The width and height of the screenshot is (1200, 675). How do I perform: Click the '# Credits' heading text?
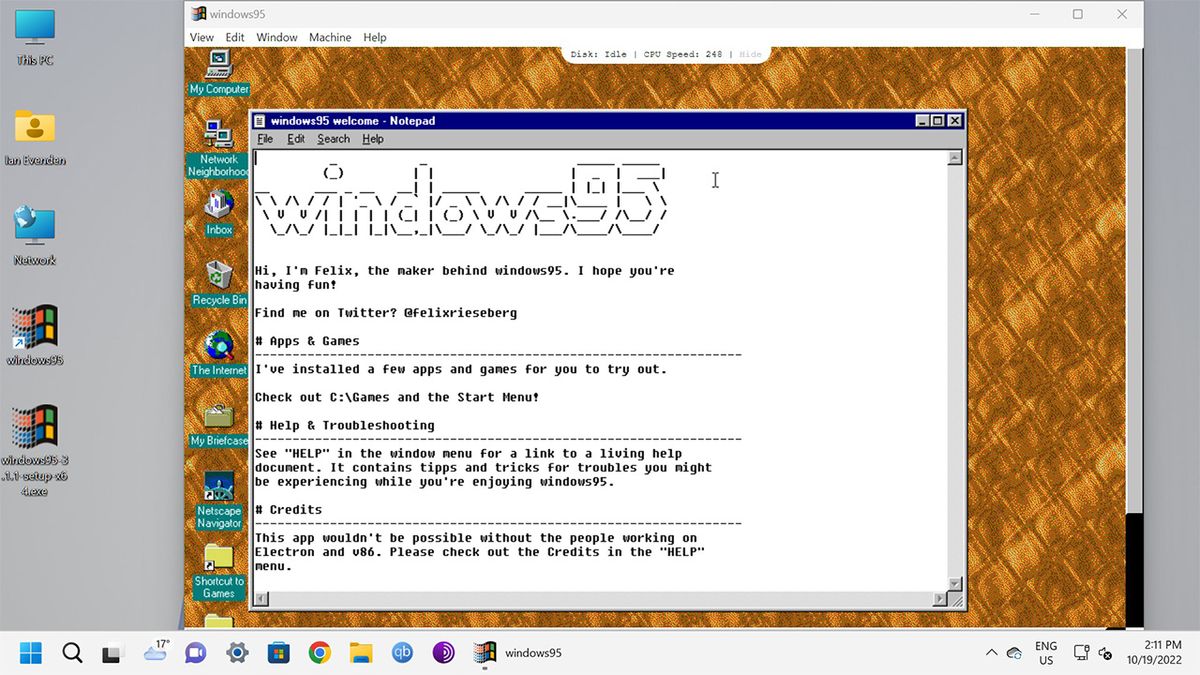[x=288, y=509]
